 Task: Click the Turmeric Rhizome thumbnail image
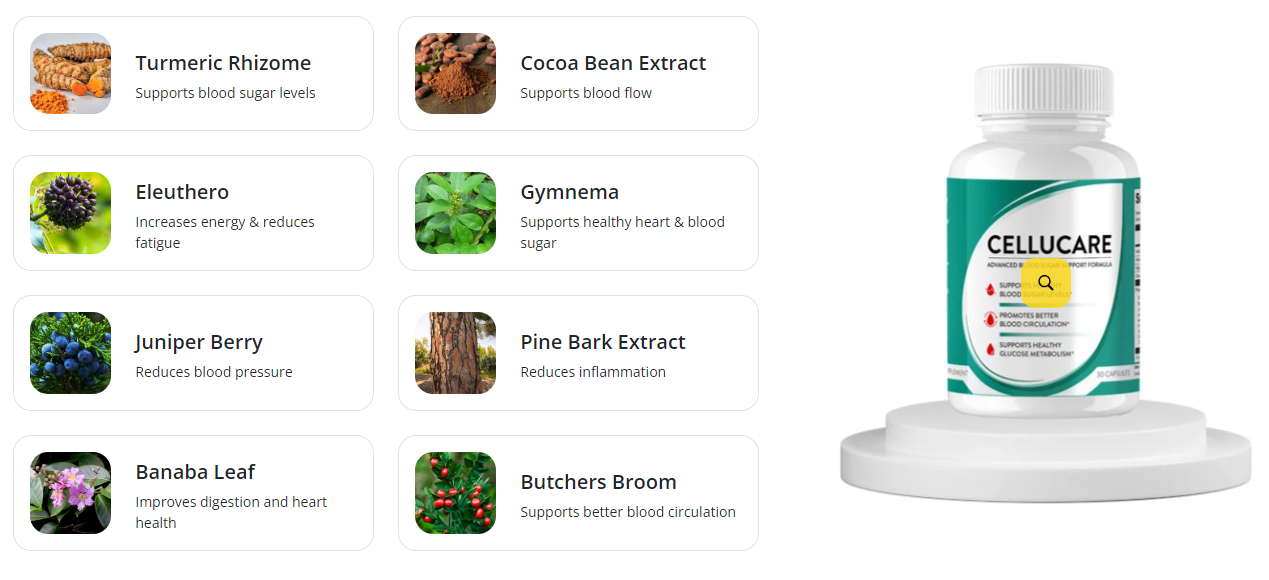(x=70, y=73)
